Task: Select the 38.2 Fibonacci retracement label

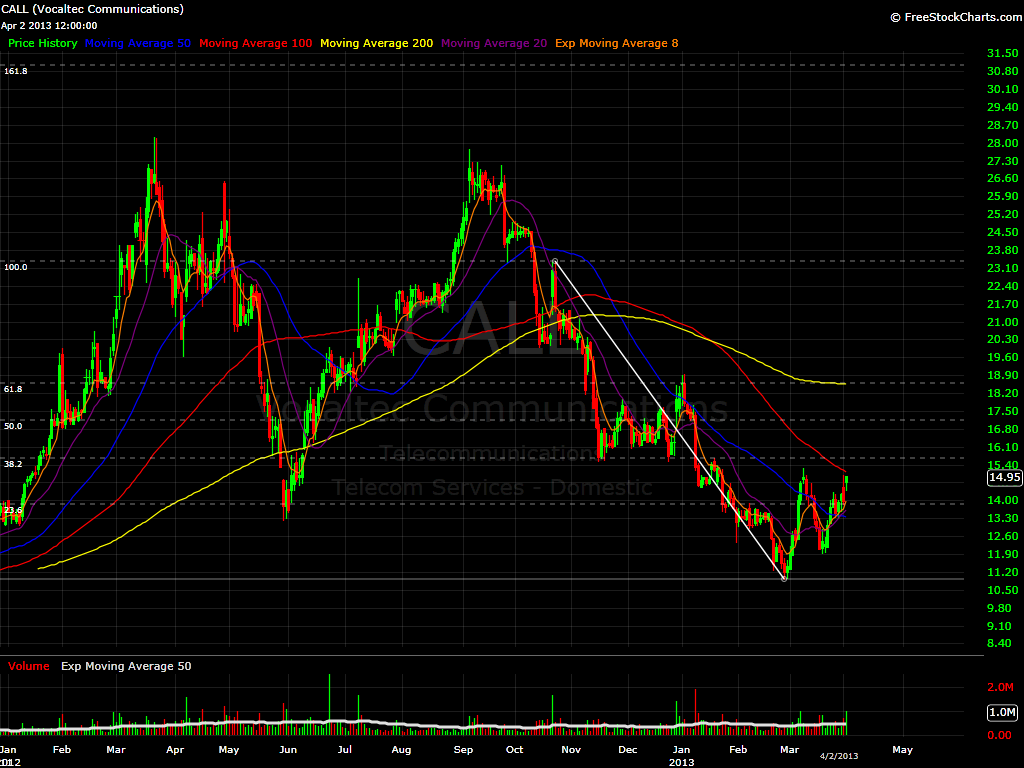Action: click(x=13, y=464)
